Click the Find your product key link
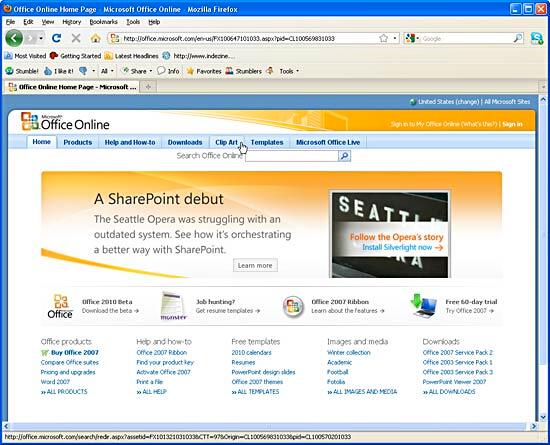The width and height of the screenshot is (550, 445). pyautogui.click(x=165, y=362)
